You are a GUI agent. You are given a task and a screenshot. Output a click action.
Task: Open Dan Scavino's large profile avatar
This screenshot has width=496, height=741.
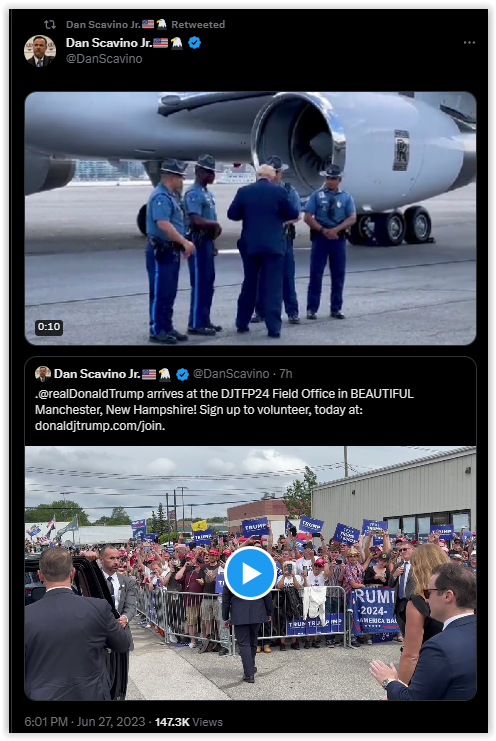(x=40, y=50)
